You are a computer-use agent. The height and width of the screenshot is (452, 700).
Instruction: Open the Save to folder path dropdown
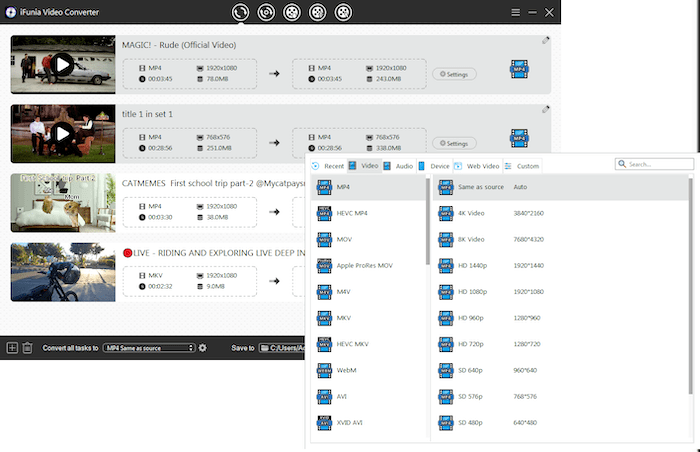point(281,348)
